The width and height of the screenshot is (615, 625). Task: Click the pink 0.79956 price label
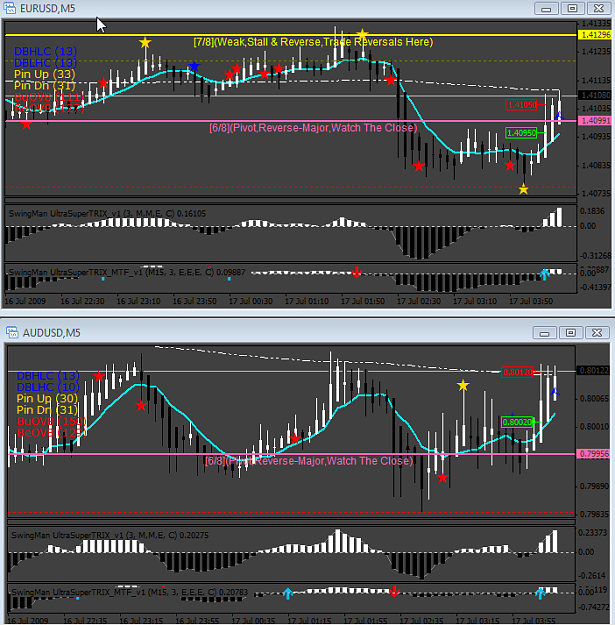593,454
